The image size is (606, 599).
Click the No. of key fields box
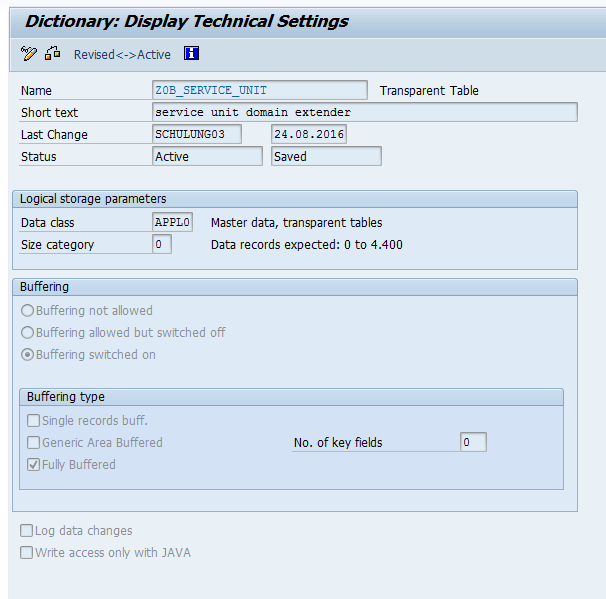point(473,443)
